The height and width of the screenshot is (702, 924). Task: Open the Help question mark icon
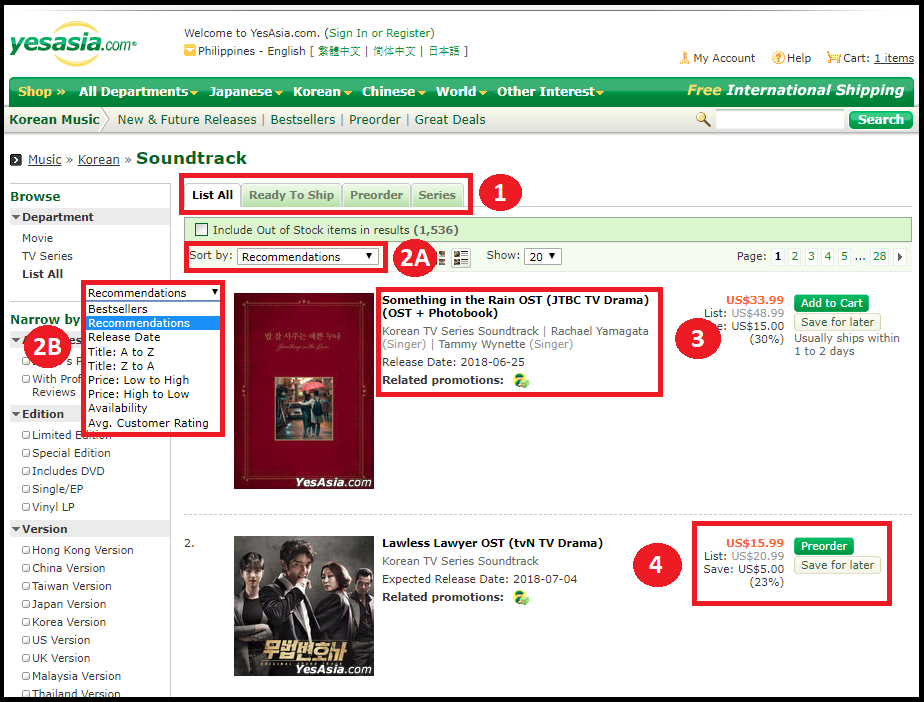coord(778,58)
